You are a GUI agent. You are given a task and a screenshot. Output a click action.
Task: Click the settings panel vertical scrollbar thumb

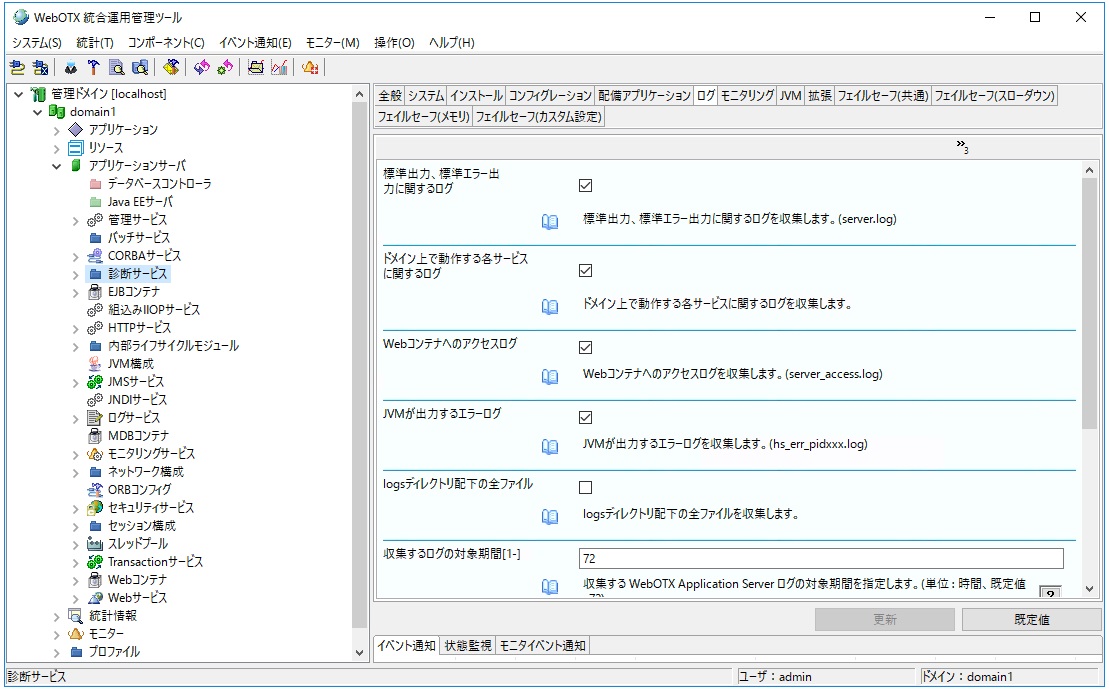pyautogui.click(x=1089, y=300)
